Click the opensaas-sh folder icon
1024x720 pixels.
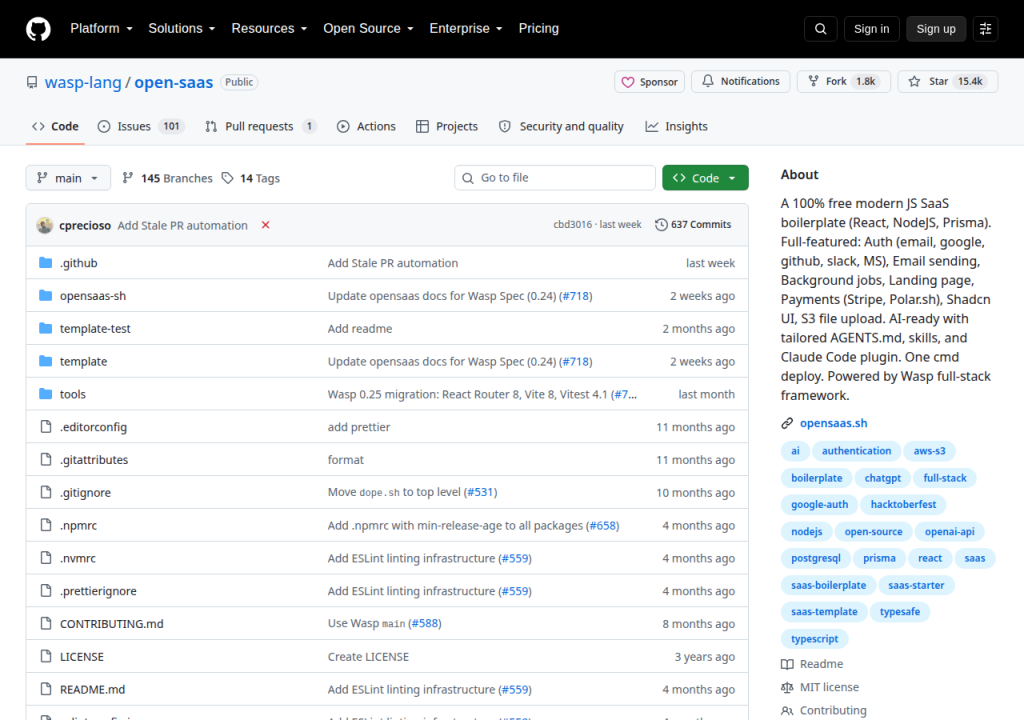pyautogui.click(x=45, y=295)
